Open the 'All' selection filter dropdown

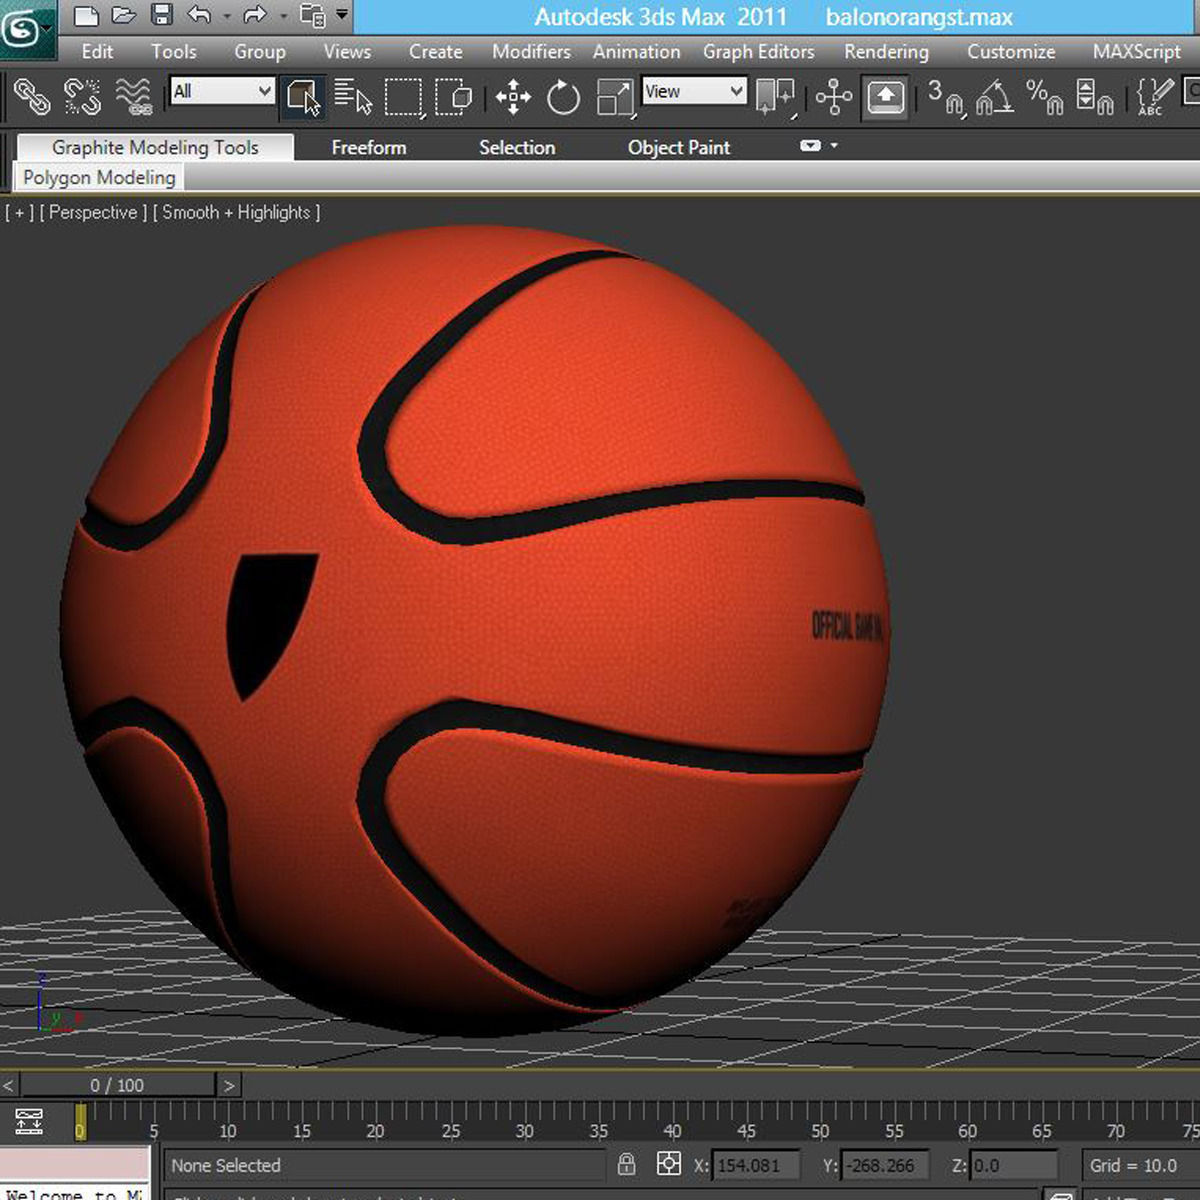pos(222,92)
